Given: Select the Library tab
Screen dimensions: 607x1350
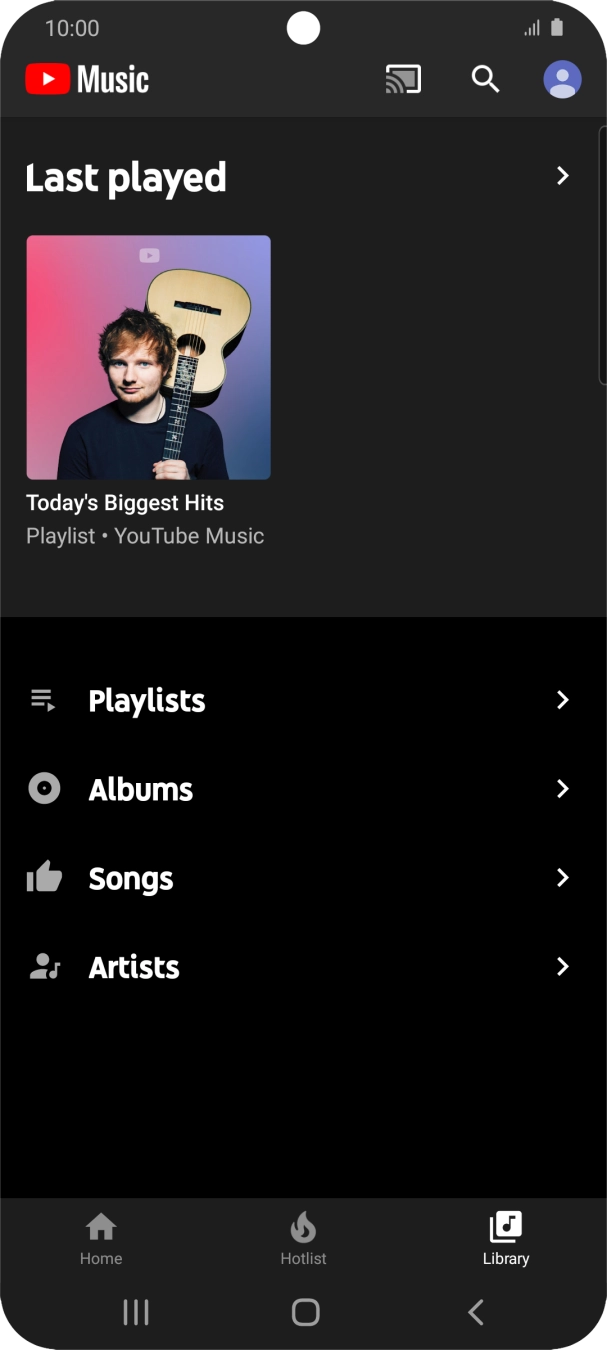Looking at the screenshot, I should pyautogui.click(x=505, y=1238).
